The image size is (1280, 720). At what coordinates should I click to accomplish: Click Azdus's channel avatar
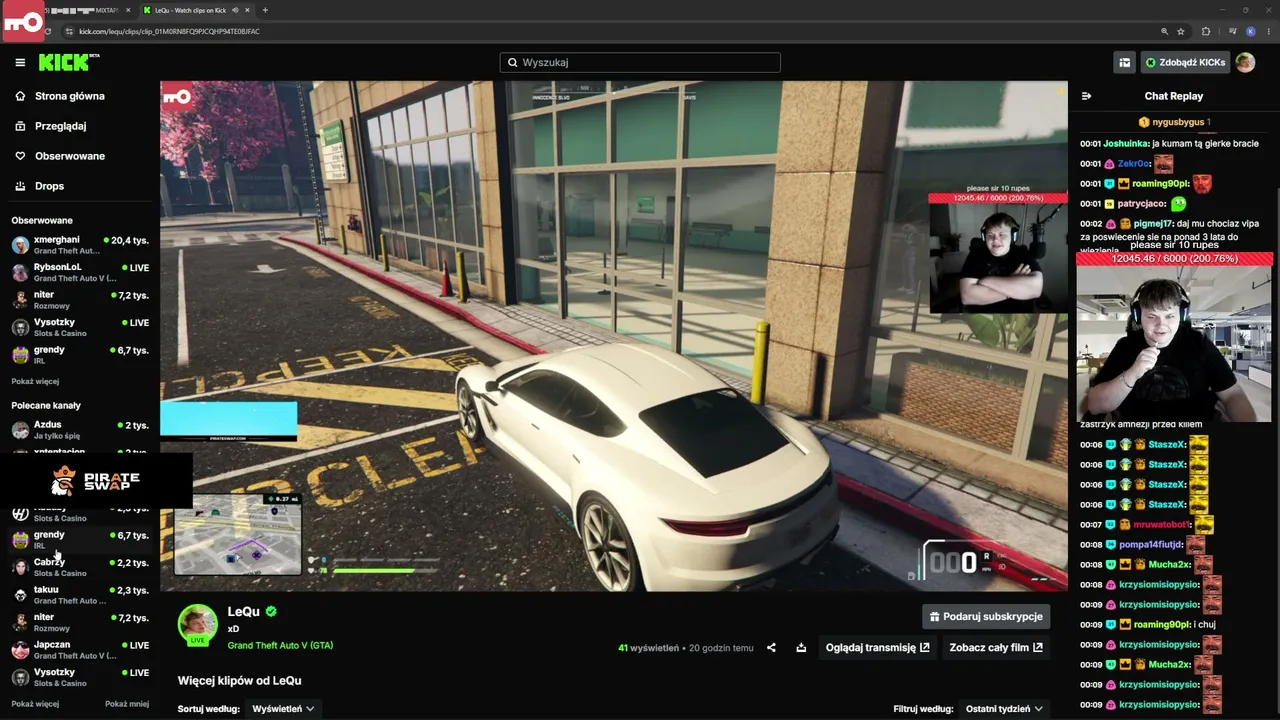coord(20,430)
